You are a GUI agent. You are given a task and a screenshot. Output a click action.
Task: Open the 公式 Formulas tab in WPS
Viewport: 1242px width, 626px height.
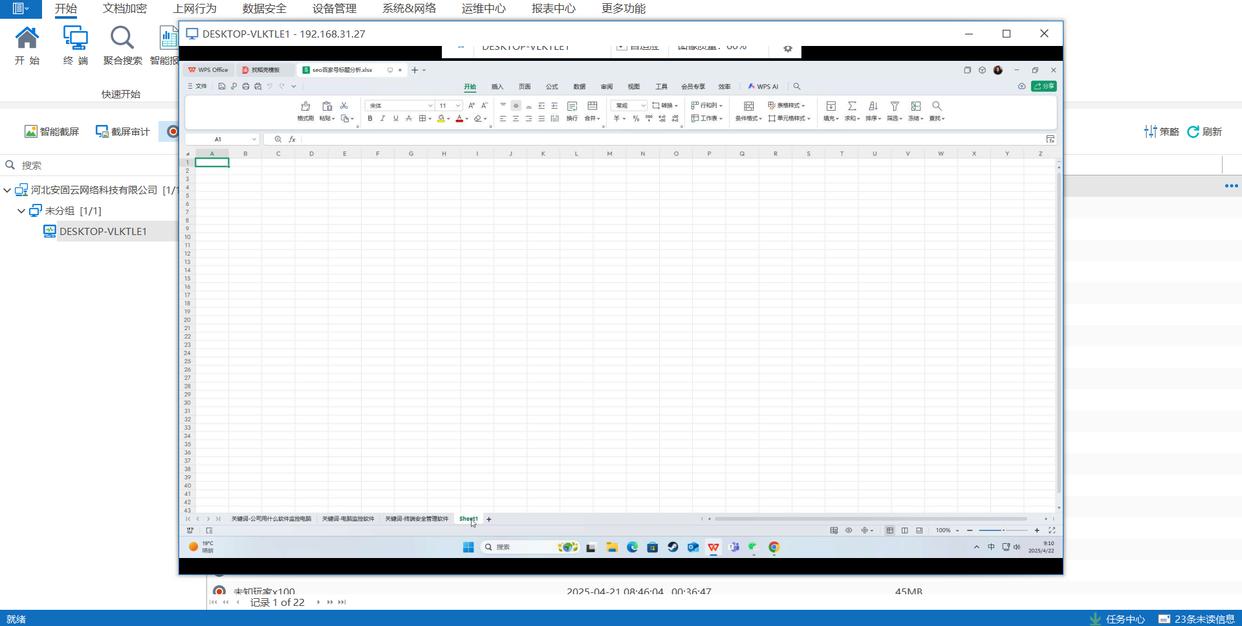(x=552, y=87)
